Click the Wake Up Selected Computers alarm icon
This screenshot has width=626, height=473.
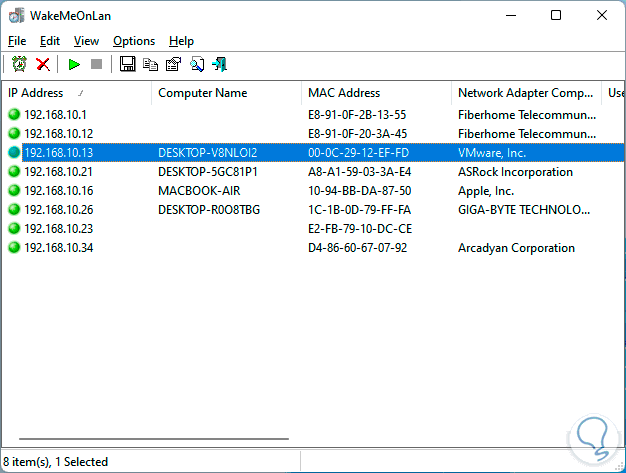(19, 64)
